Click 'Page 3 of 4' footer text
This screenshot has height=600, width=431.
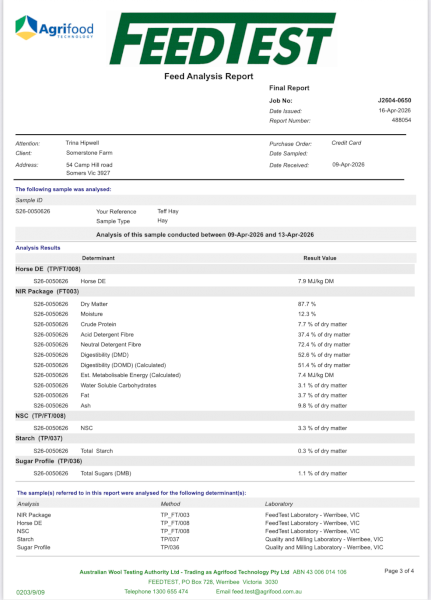(399, 571)
